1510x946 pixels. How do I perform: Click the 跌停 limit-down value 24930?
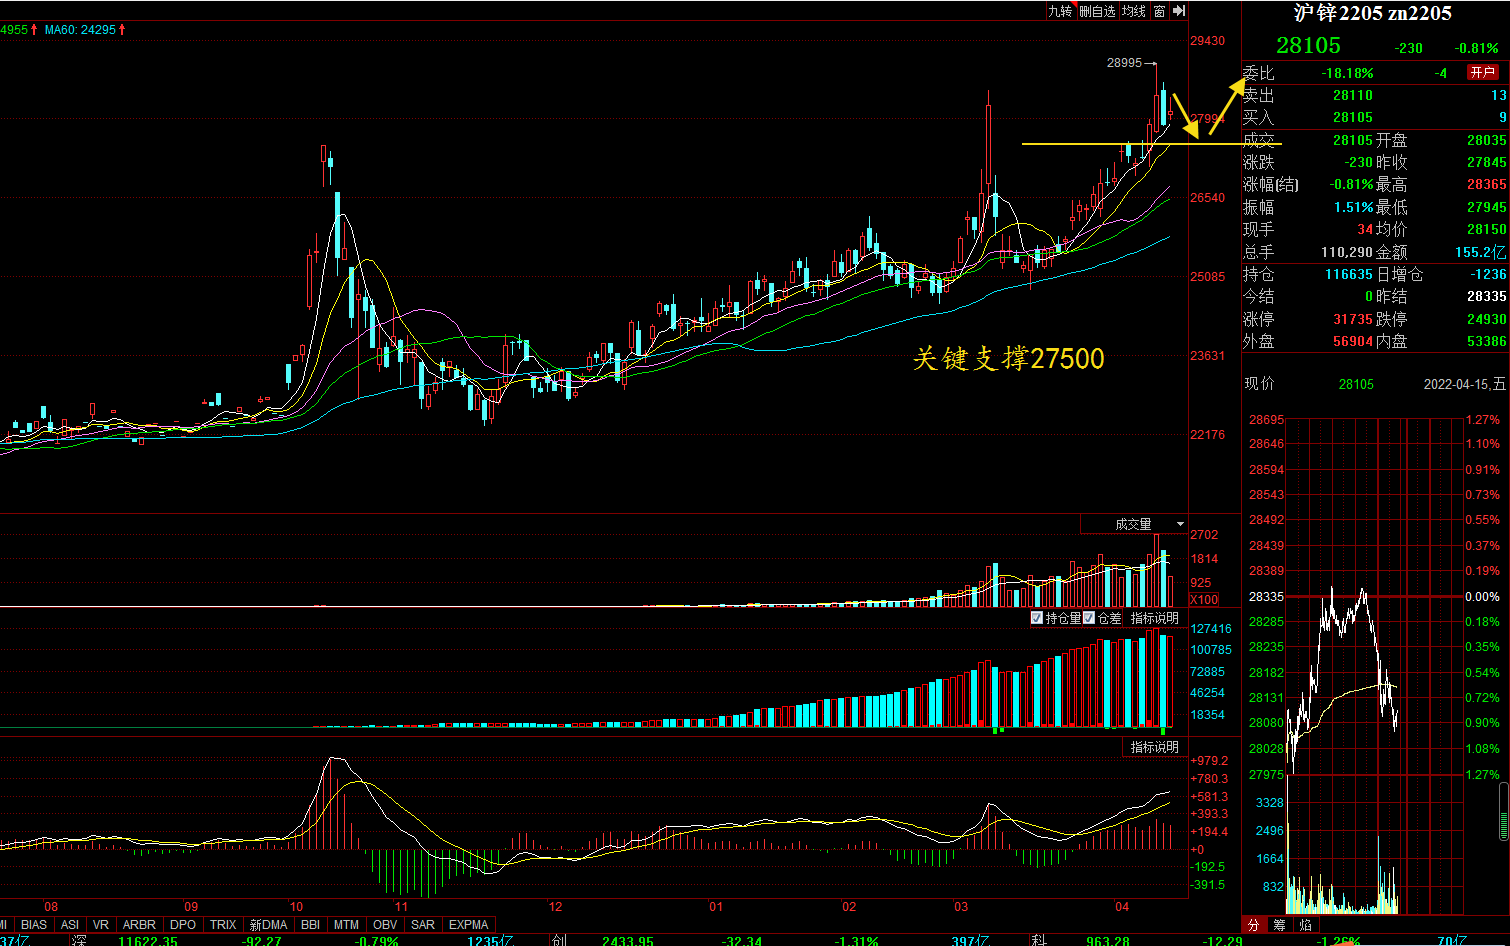click(1487, 319)
